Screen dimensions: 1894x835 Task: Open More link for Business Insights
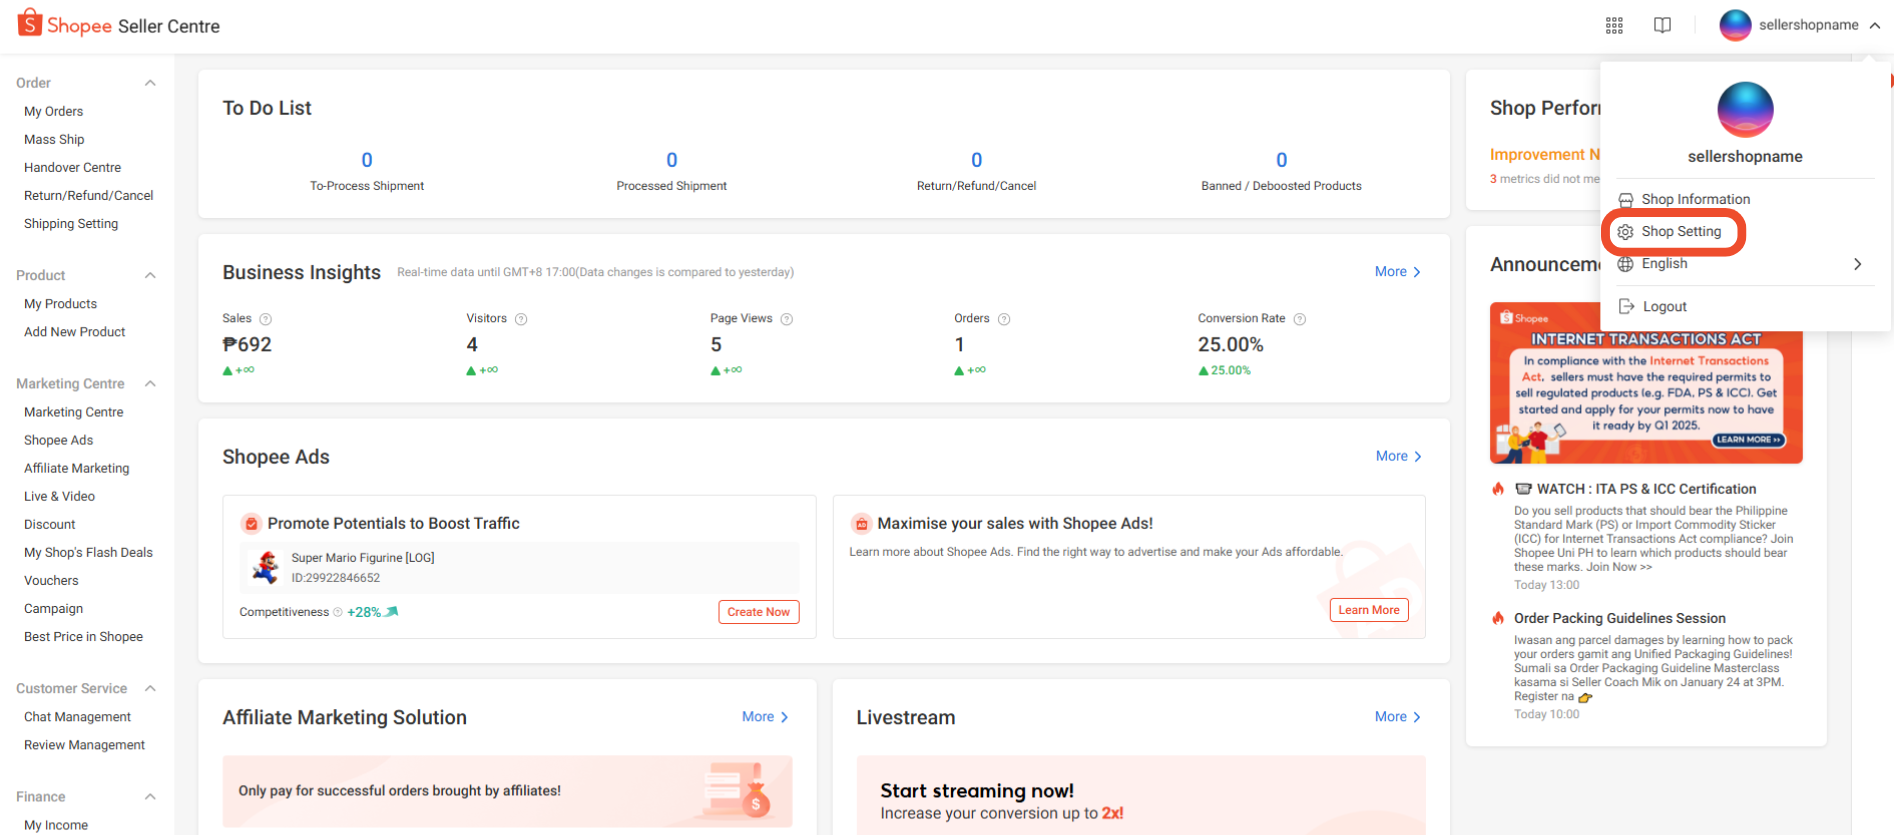coord(1397,272)
